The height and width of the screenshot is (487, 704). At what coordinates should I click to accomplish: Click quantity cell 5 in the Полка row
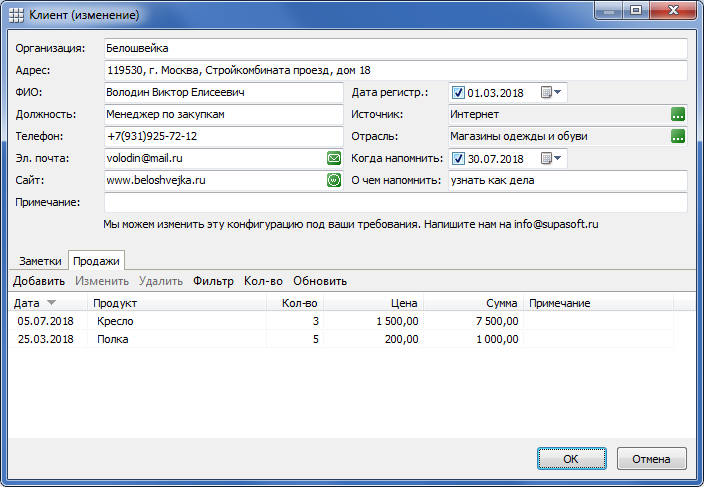(295, 339)
